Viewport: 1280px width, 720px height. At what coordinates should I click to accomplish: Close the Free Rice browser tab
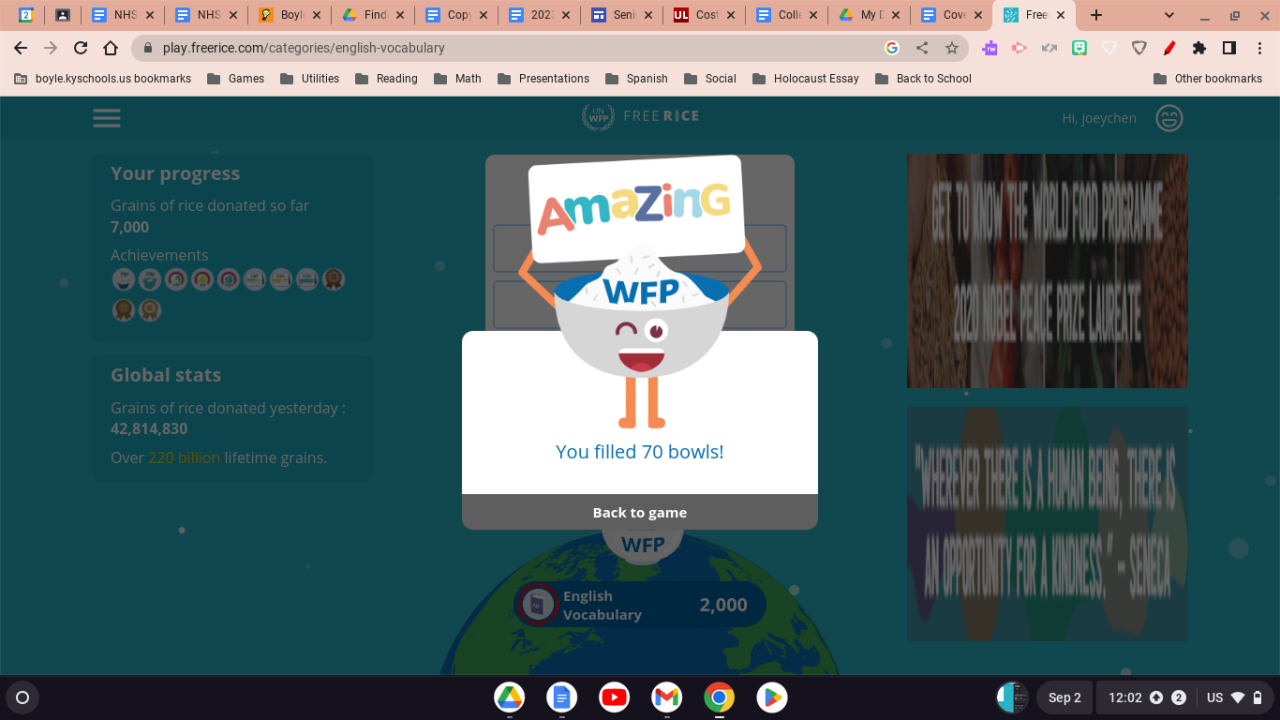click(x=1061, y=15)
